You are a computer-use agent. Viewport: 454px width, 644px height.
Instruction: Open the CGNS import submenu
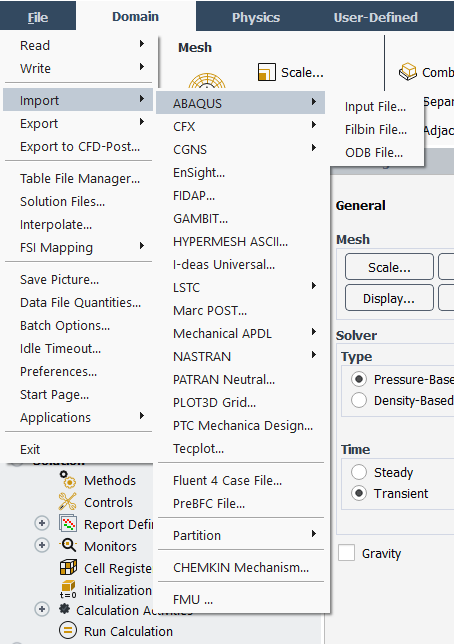click(241, 150)
